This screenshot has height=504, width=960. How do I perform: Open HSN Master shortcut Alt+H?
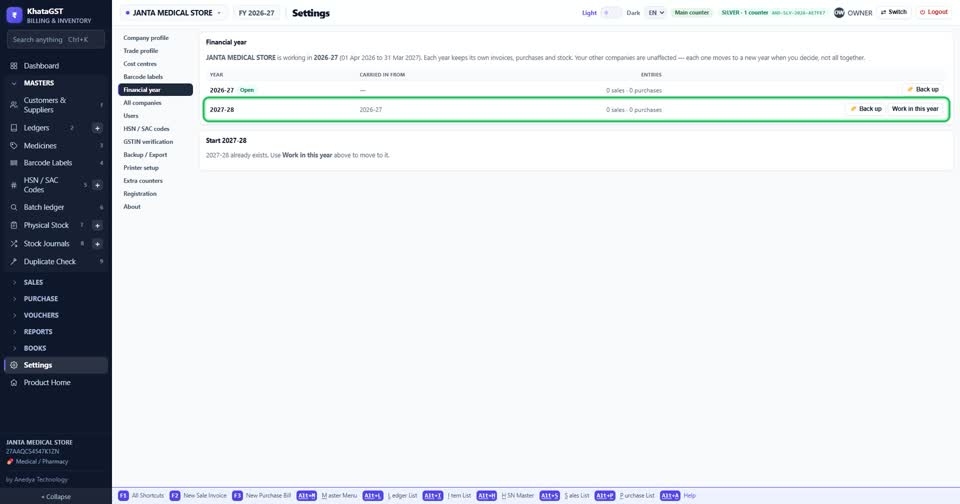pos(505,495)
